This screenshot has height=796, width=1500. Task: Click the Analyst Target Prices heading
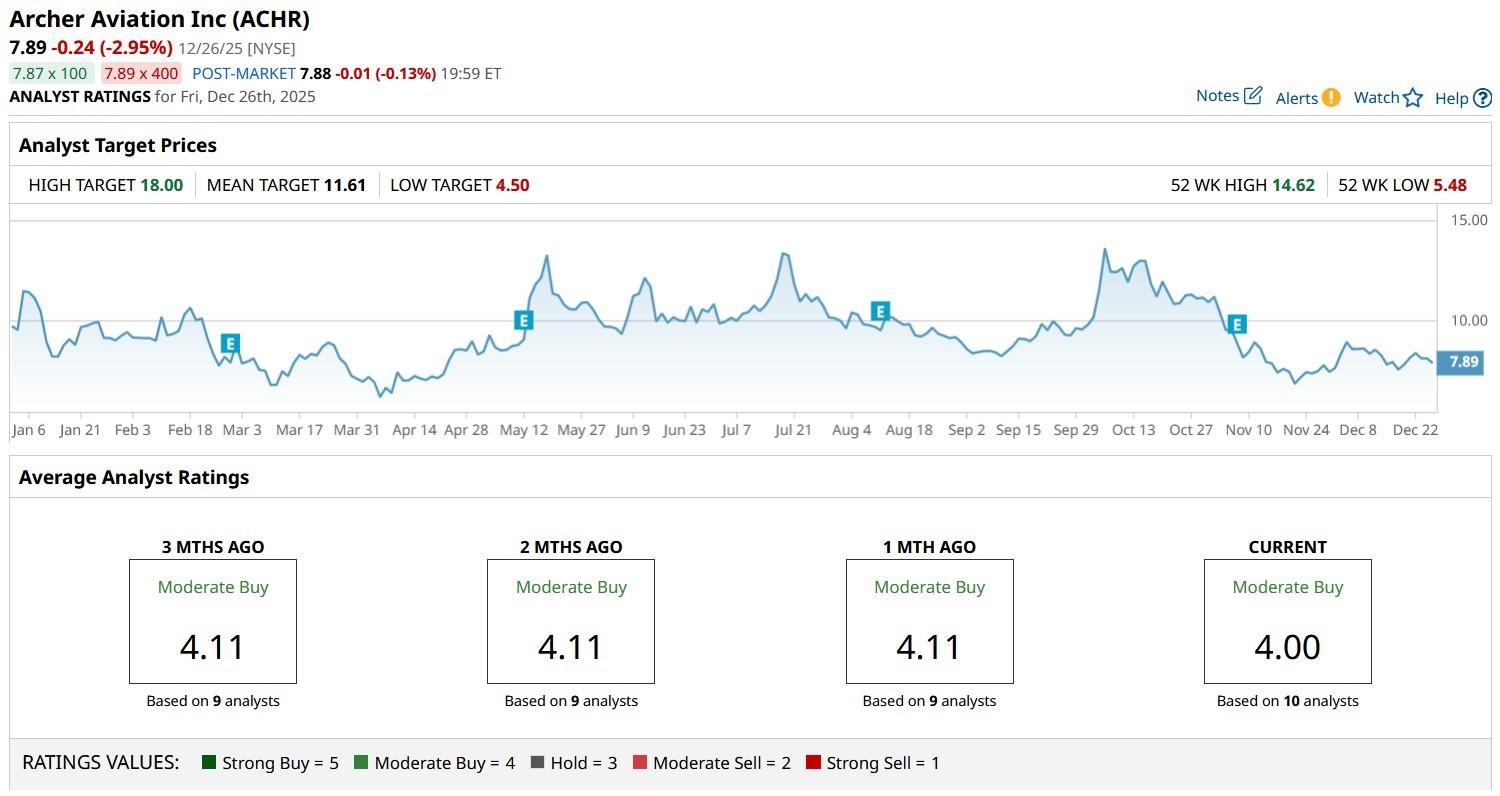click(118, 145)
